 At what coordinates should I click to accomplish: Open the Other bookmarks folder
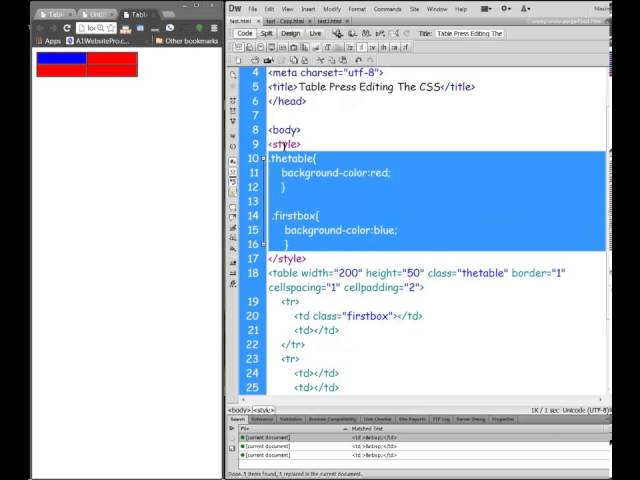point(187,41)
